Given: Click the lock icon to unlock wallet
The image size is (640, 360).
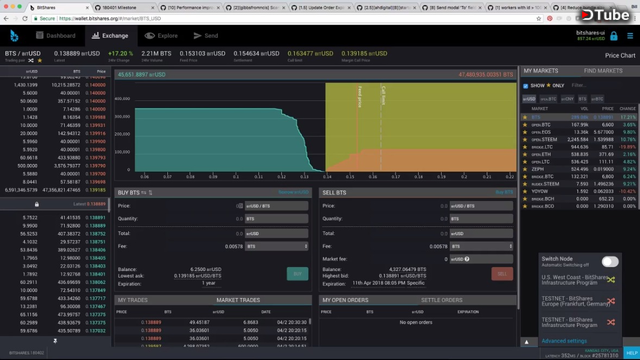Looking at the screenshot, I should [x=613, y=36].
